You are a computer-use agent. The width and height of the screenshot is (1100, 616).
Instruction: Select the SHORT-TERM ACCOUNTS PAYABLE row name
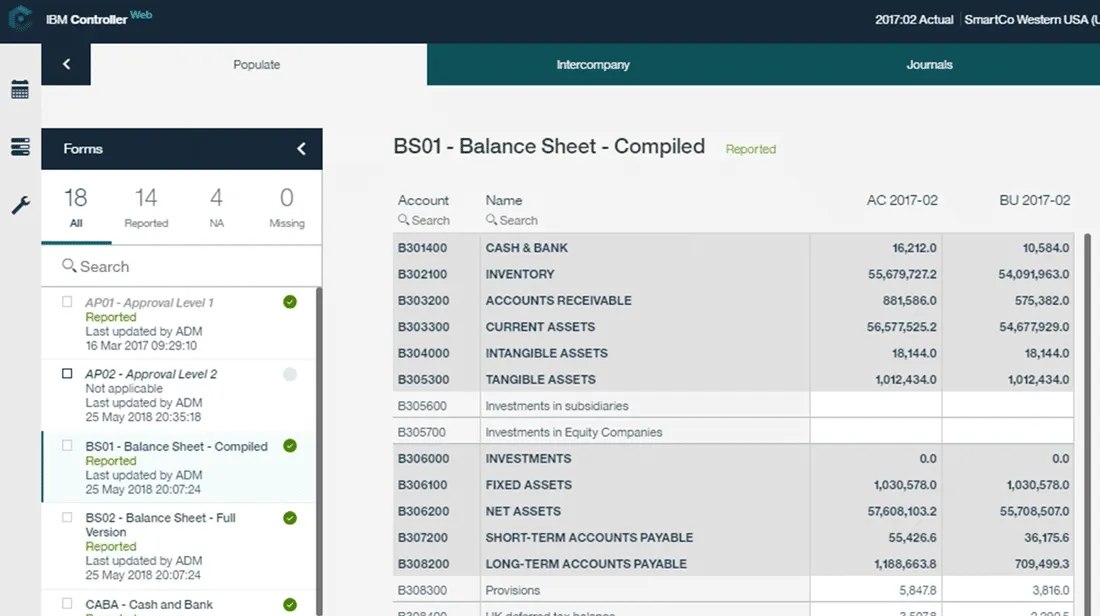tap(589, 537)
